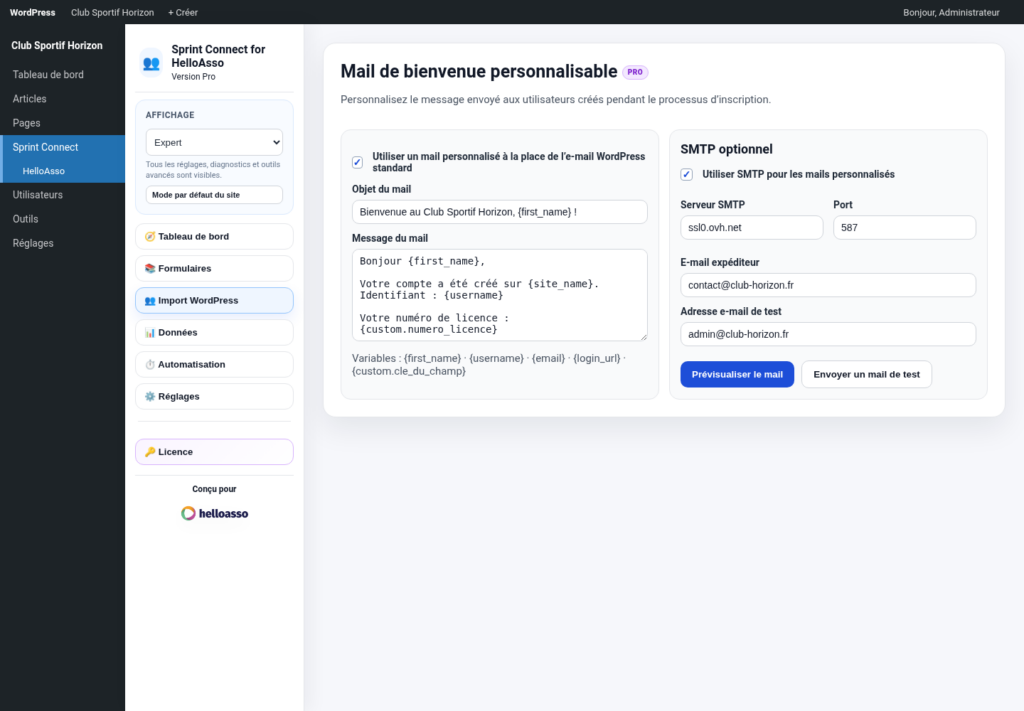The image size is (1024, 711).
Task: Click Club Sportif Horizon sidebar heading
Action: pyautogui.click(x=57, y=46)
